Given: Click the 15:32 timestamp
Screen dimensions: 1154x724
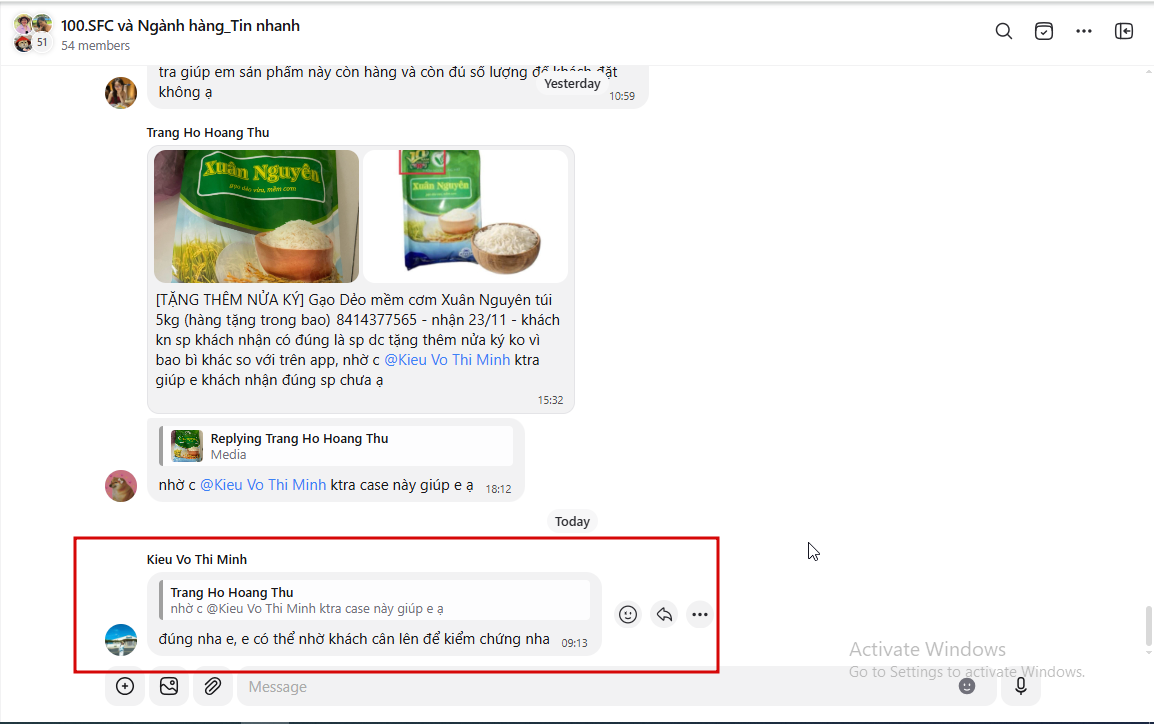Looking at the screenshot, I should (550, 400).
